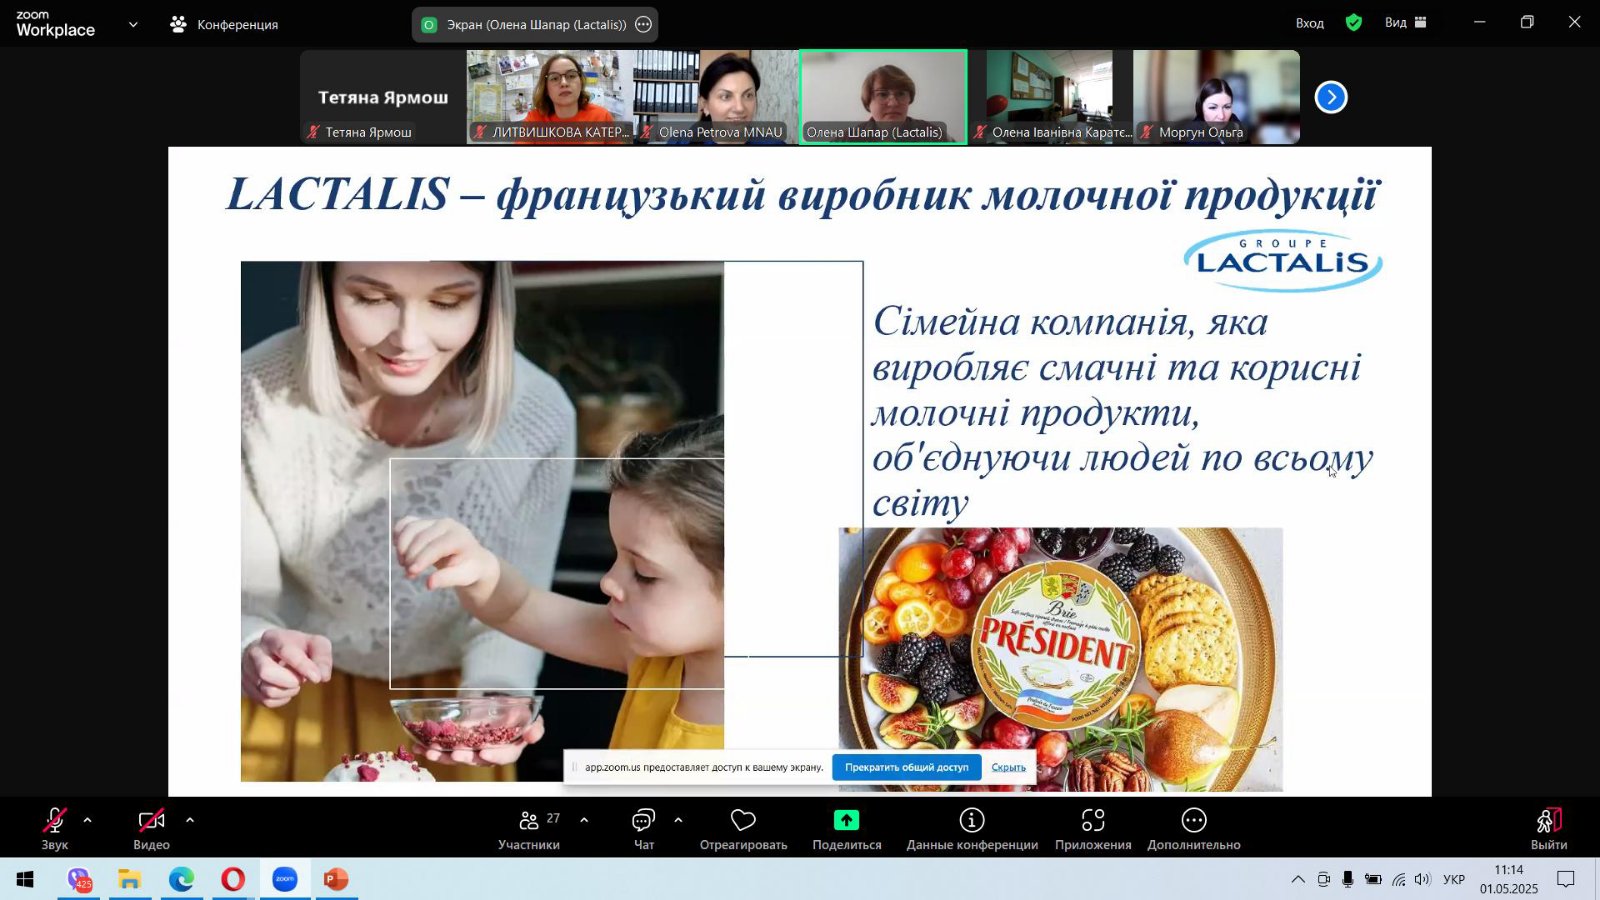The width and height of the screenshot is (1600, 900).
Task: Click the microphone tray icon
Action: tap(1348, 880)
